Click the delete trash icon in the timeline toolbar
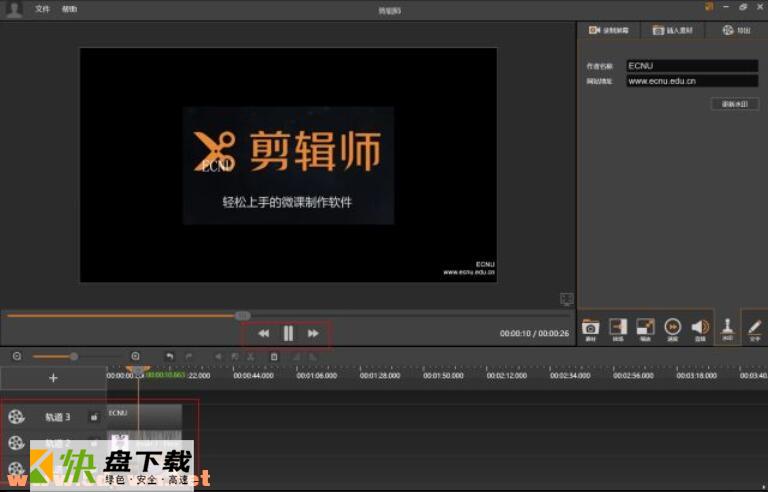 pos(274,356)
